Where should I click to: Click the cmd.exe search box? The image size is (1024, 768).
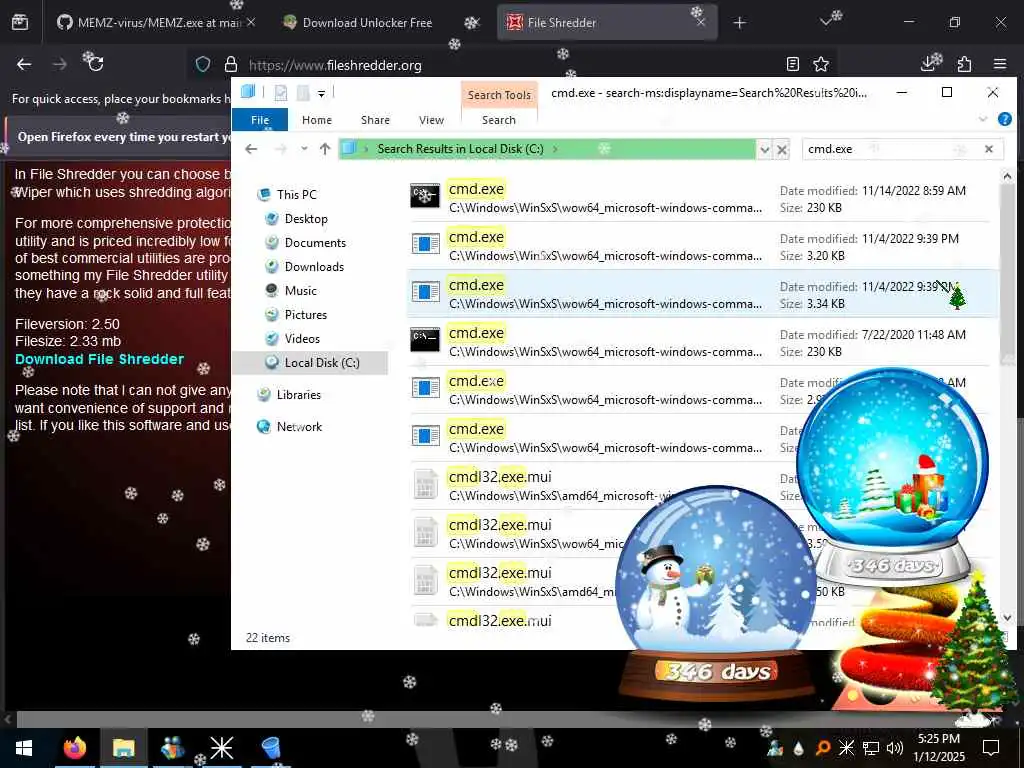(891, 149)
